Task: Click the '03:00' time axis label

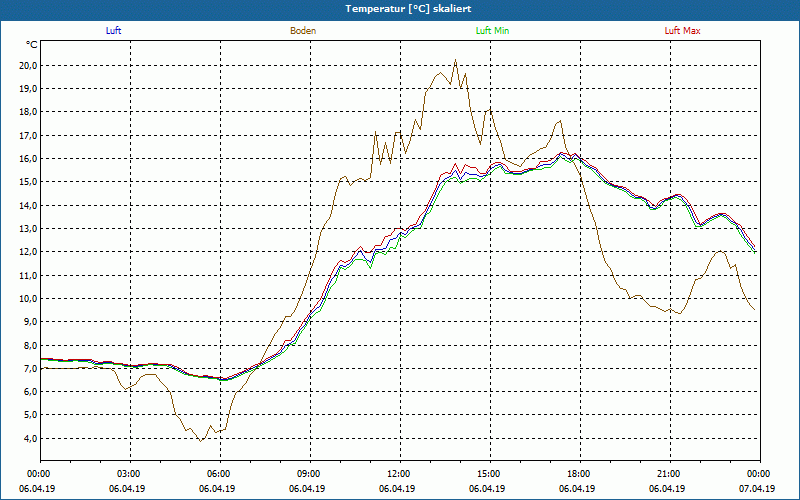Action: coord(128,474)
